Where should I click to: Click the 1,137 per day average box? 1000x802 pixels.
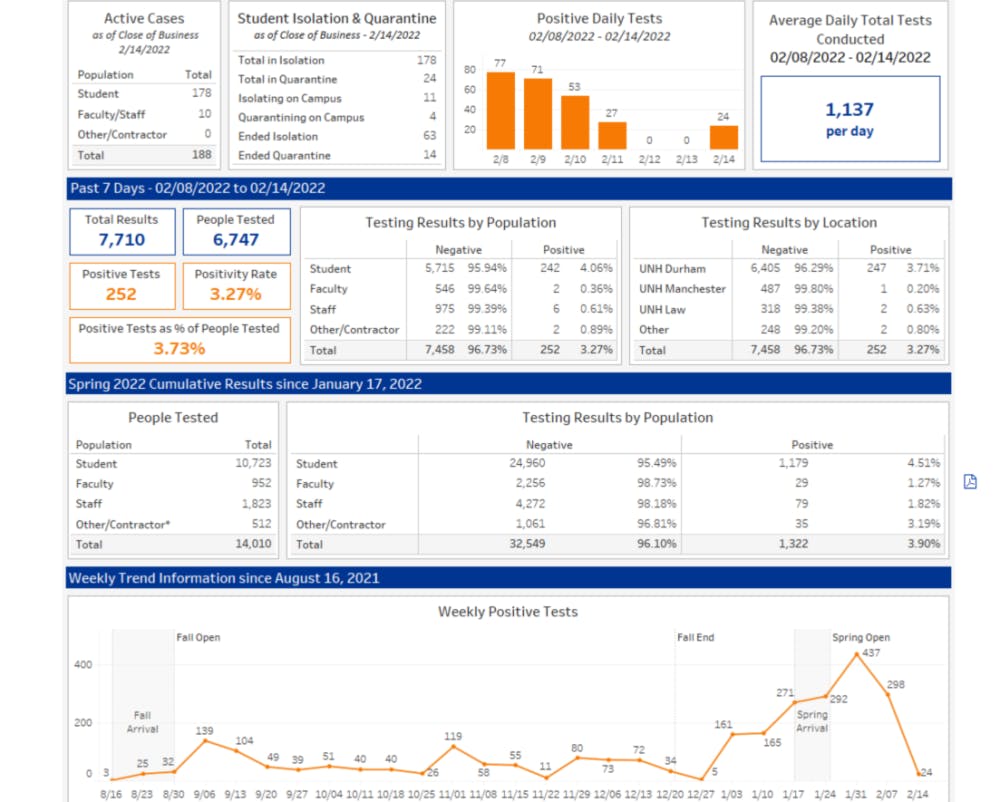tap(850, 119)
